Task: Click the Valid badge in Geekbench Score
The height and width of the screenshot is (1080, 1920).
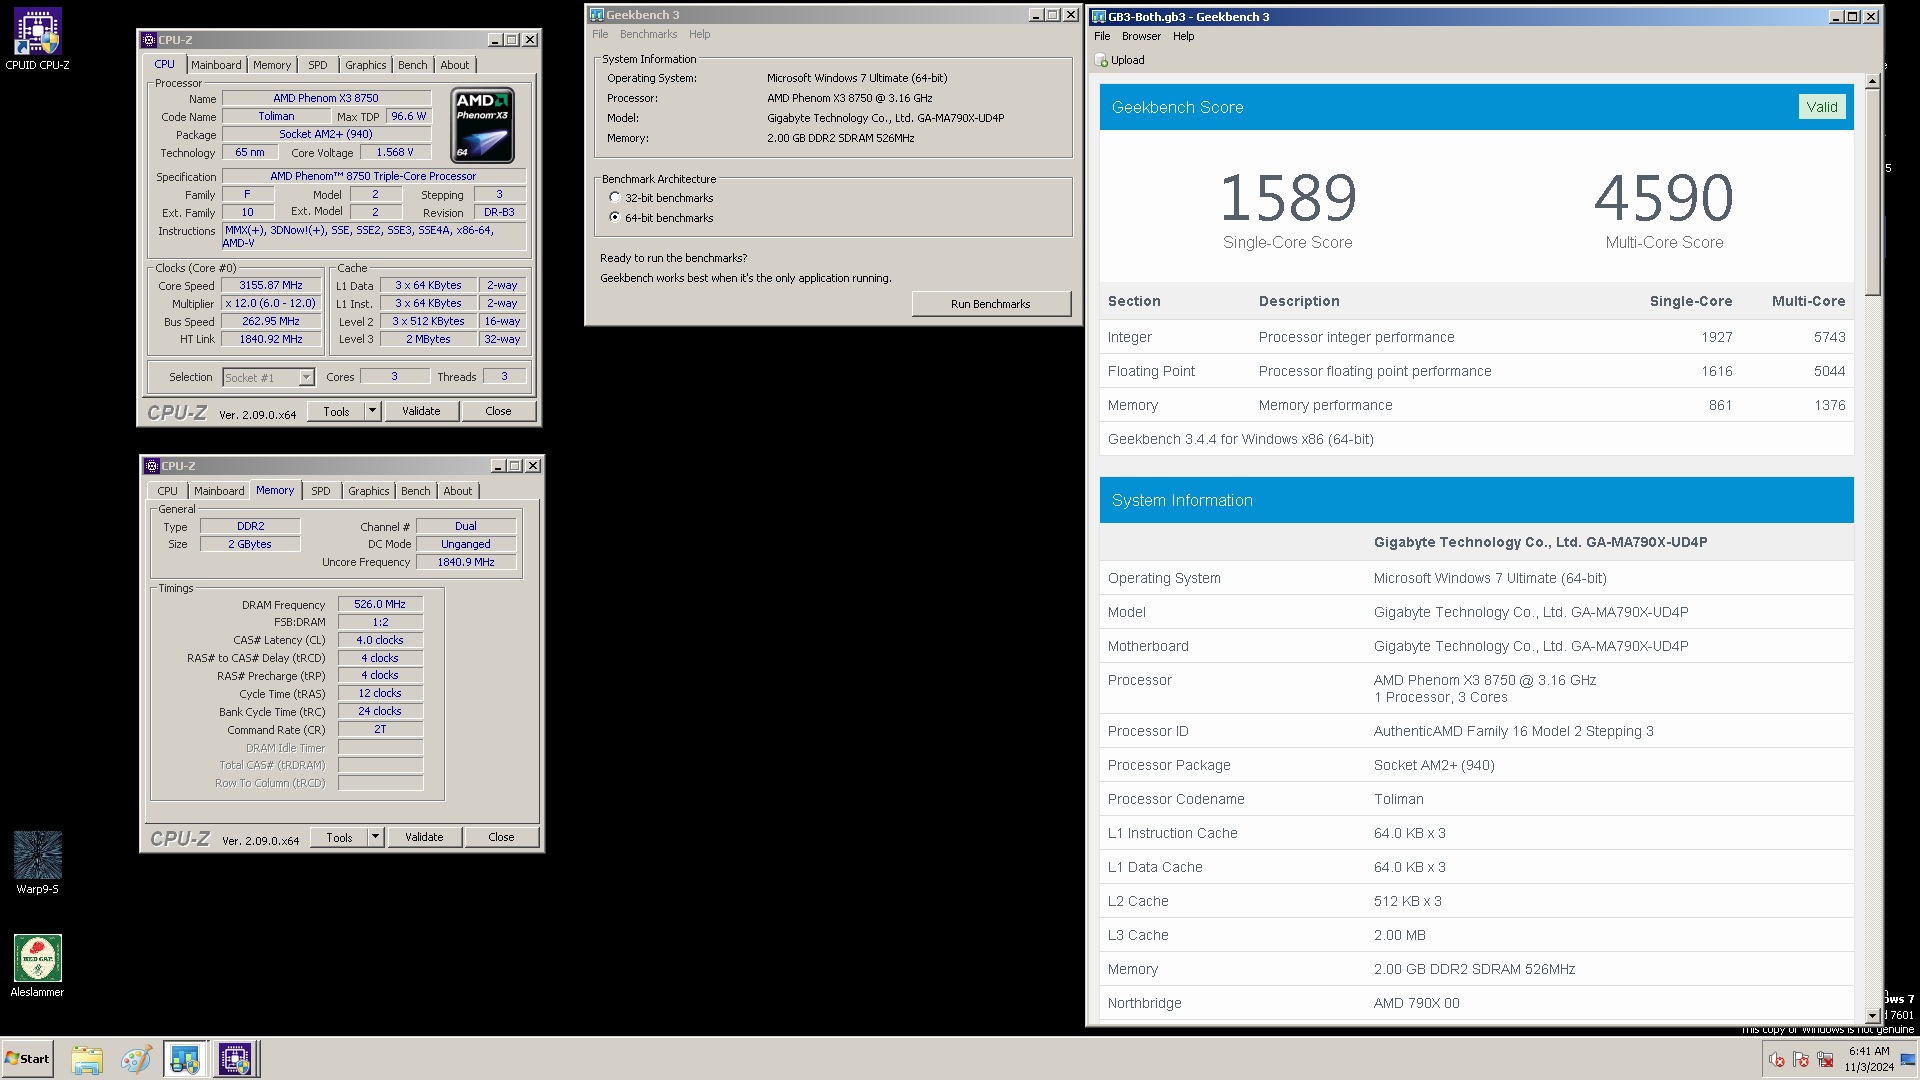Action: (1821, 107)
